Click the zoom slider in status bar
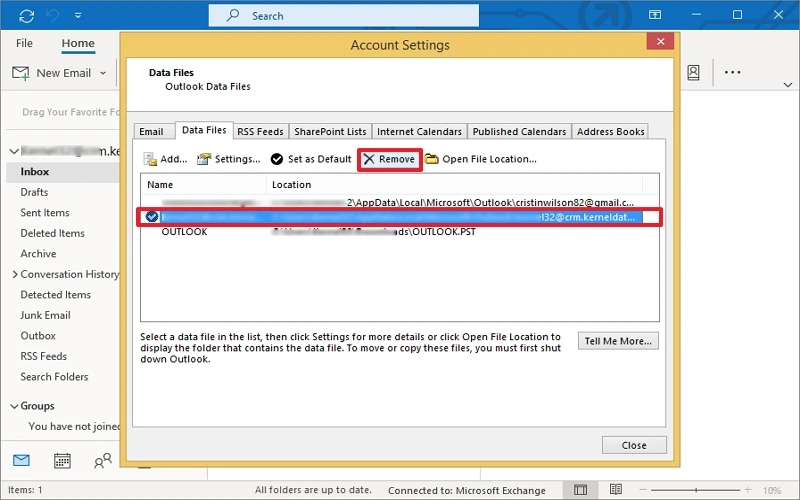The width and height of the screenshot is (800, 500). (695, 490)
